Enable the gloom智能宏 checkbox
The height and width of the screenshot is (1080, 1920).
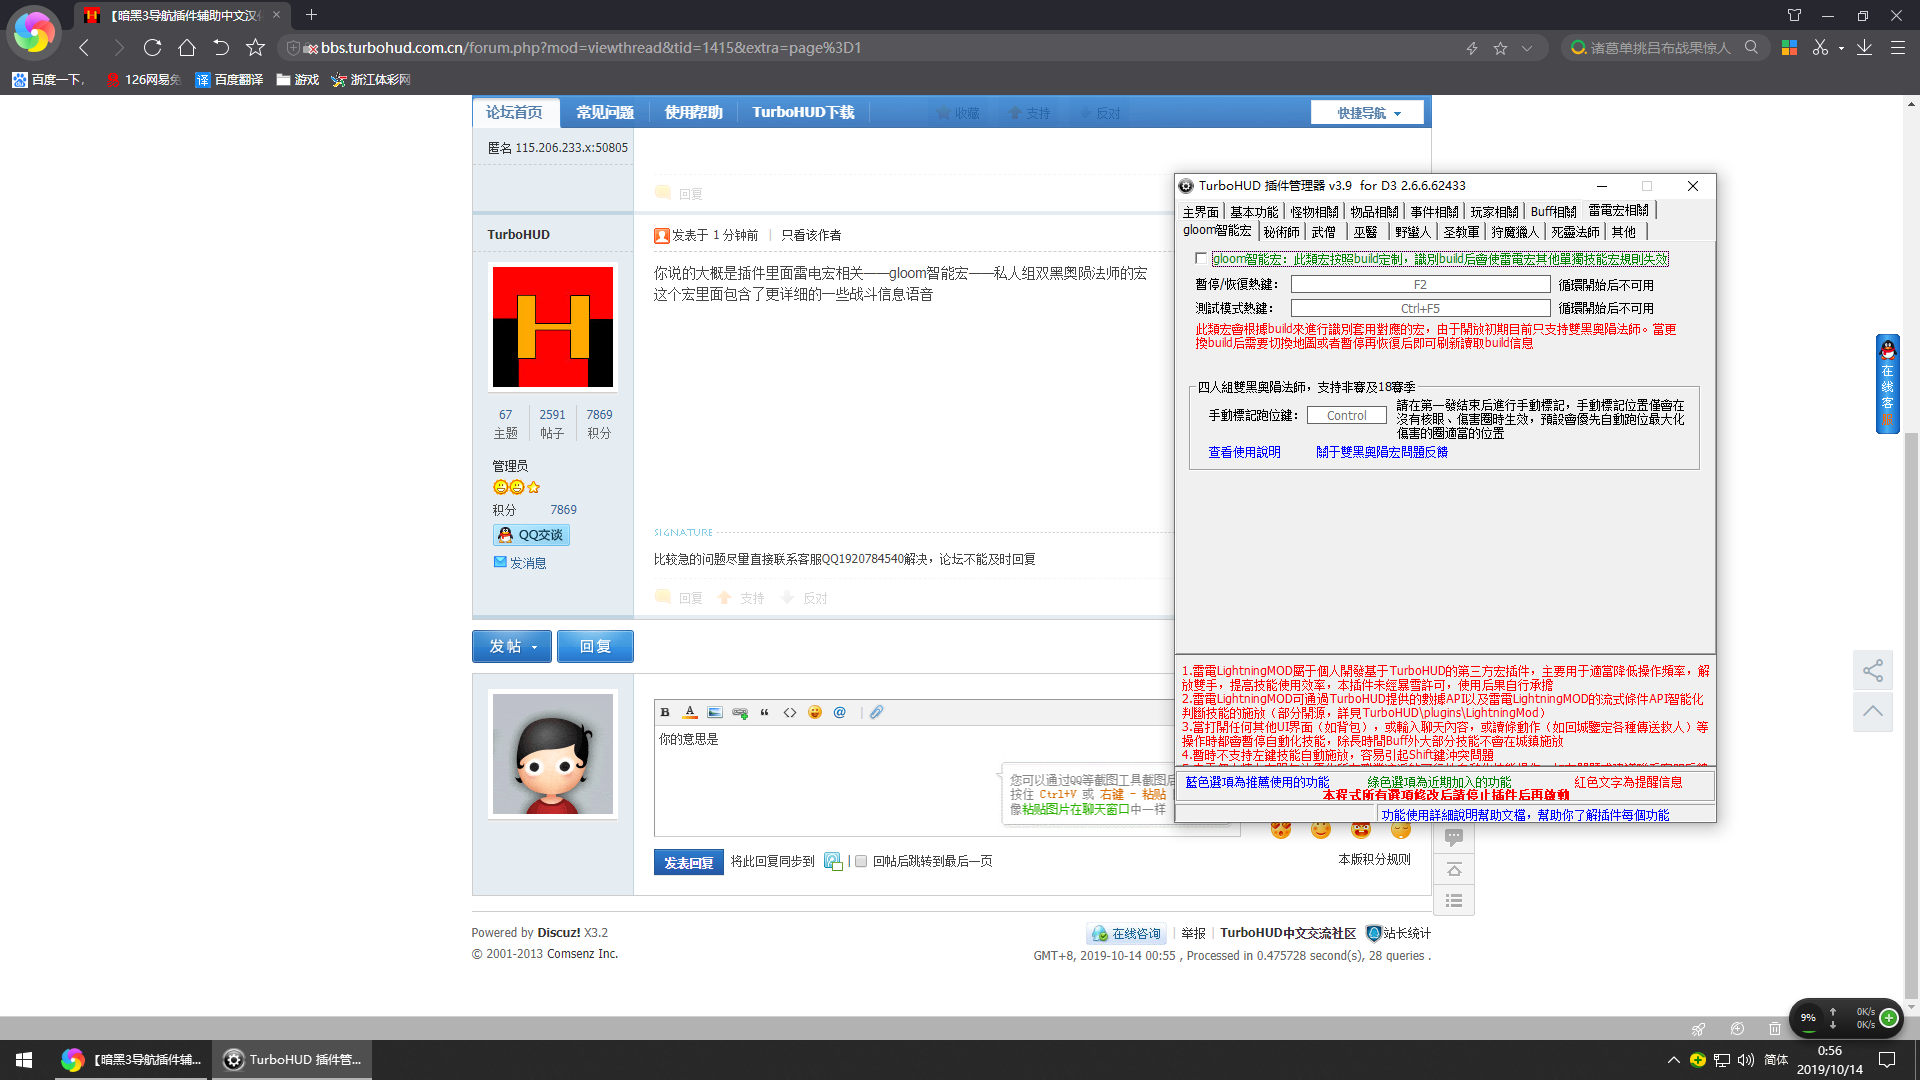pos(1201,259)
